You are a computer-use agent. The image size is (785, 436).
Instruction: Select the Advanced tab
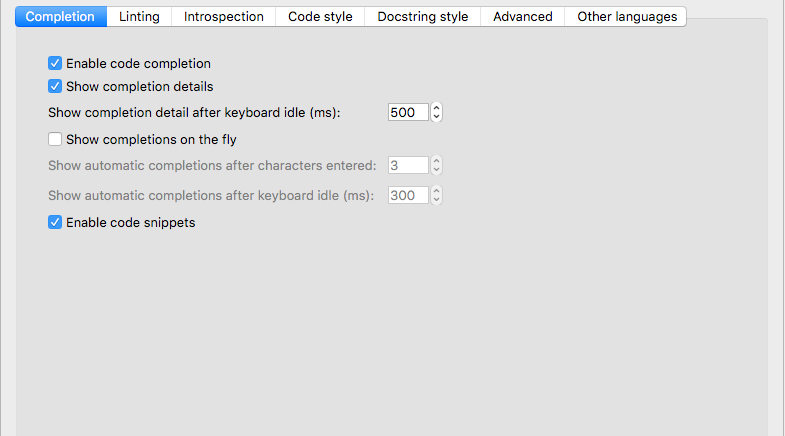(523, 17)
